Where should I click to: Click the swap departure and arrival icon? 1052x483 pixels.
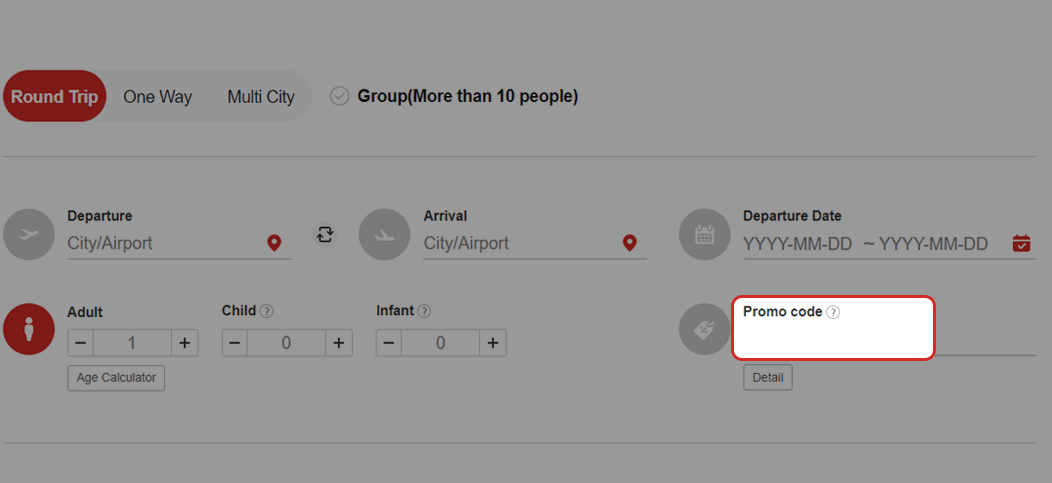point(325,235)
